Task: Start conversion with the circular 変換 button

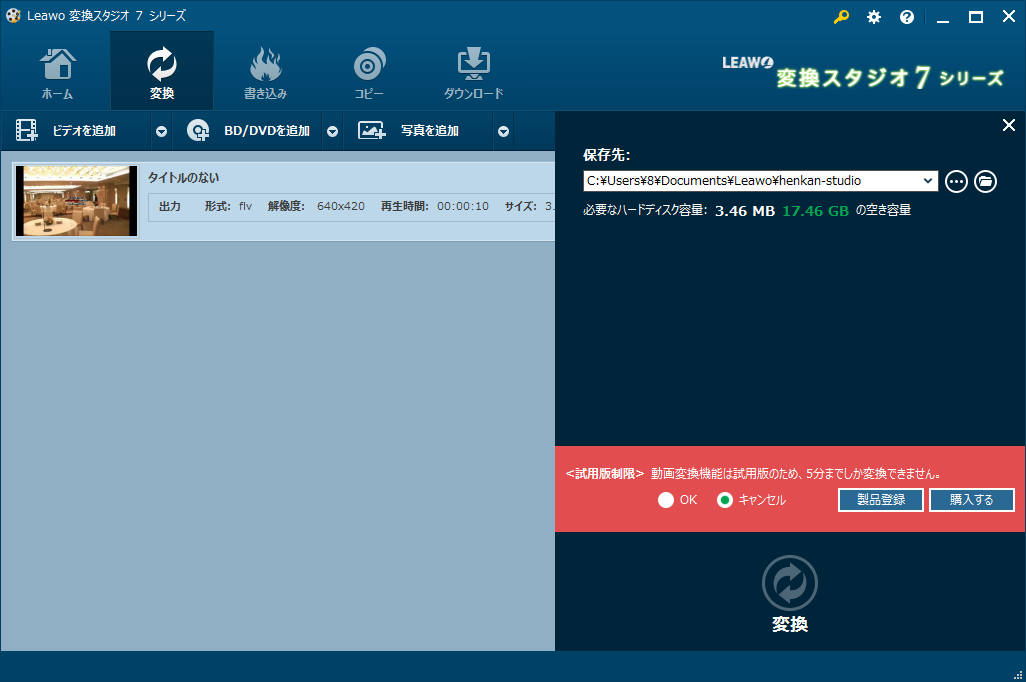Action: coord(789,583)
